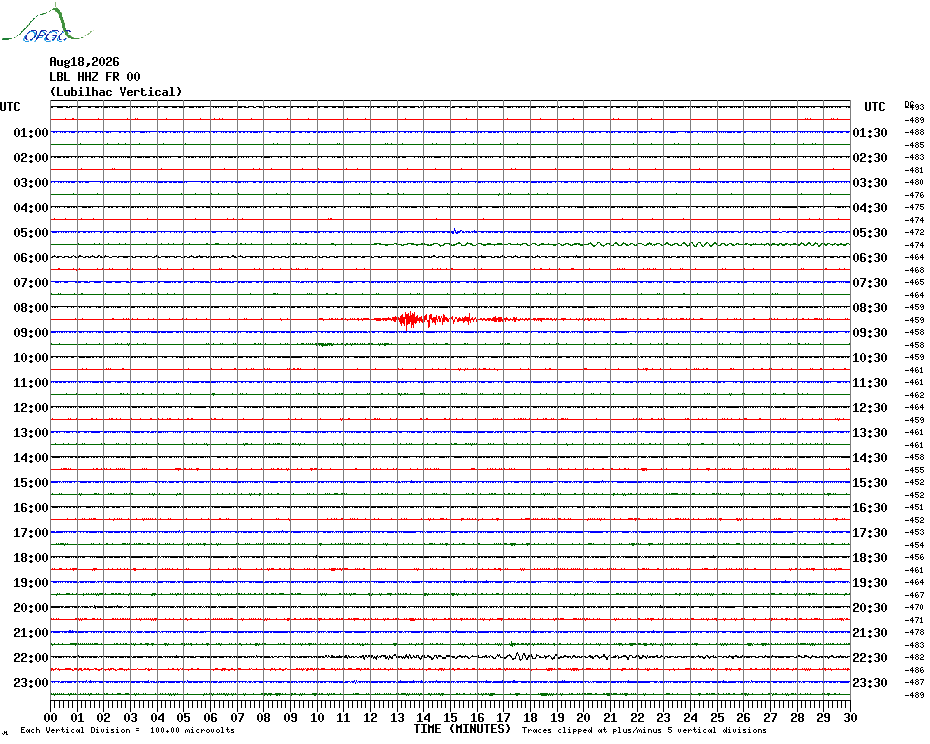The height and width of the screenshot is (744, 930).
Task: Click the minute axis label 10
Action: [x=317, y=717]
